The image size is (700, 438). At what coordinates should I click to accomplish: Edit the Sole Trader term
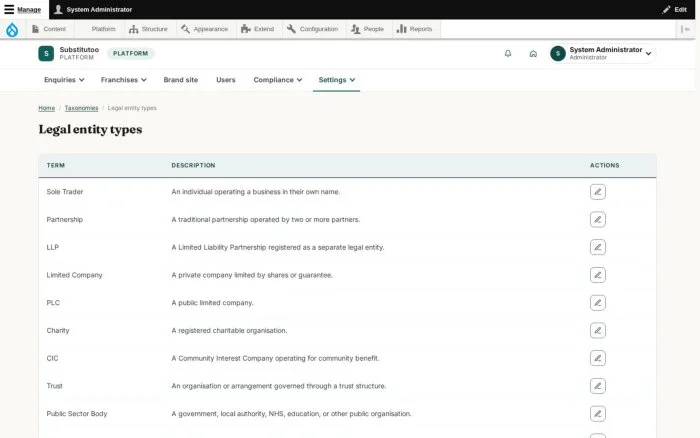point(597,192)
